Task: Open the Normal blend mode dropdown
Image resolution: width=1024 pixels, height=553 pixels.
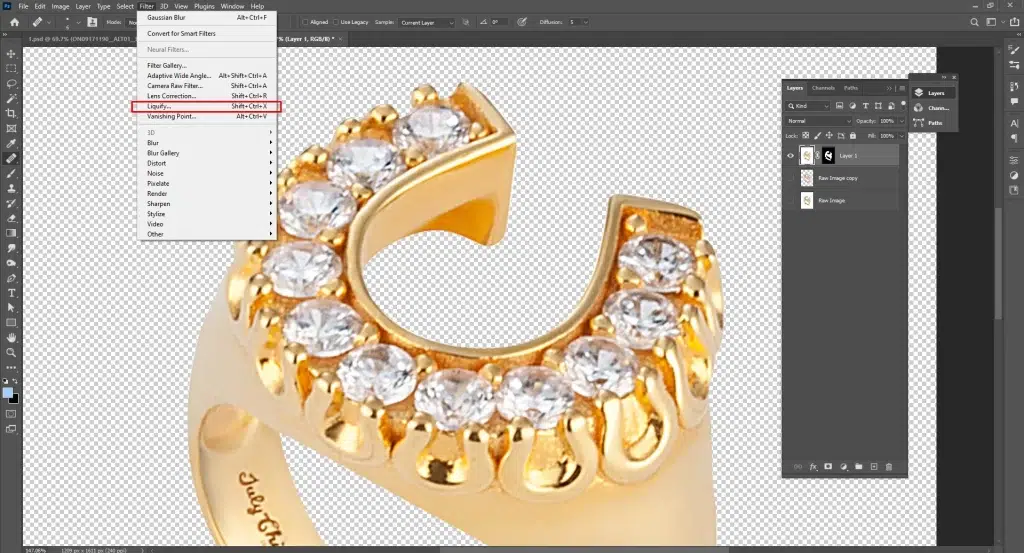Action: pyautogui.click(x=819, y=121)
